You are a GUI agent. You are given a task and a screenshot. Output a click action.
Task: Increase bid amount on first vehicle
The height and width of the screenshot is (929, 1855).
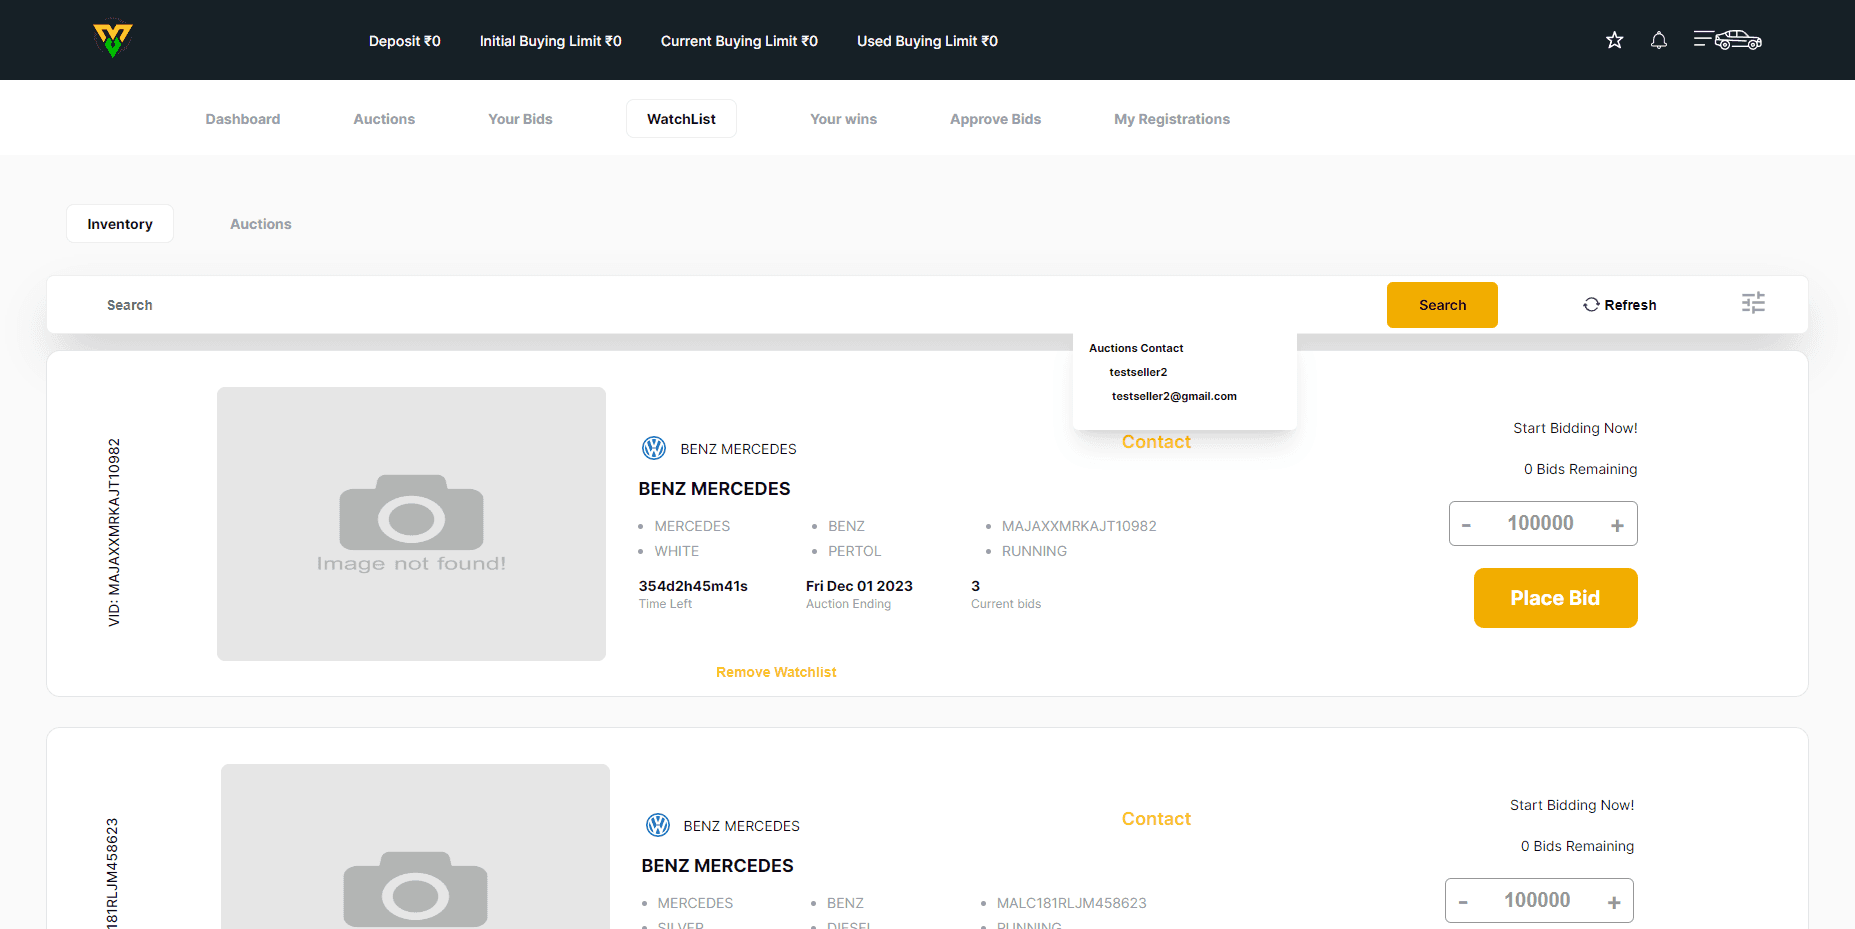click(1617, 525)
